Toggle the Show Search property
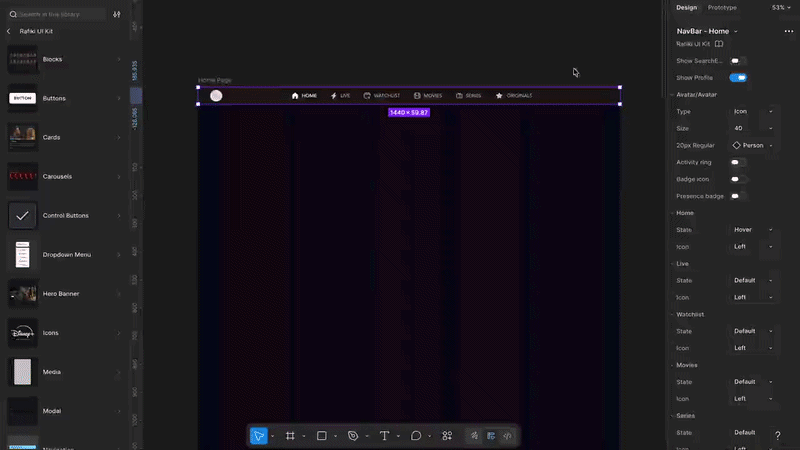This screenshot has height=450, width=800. [738, 61]
